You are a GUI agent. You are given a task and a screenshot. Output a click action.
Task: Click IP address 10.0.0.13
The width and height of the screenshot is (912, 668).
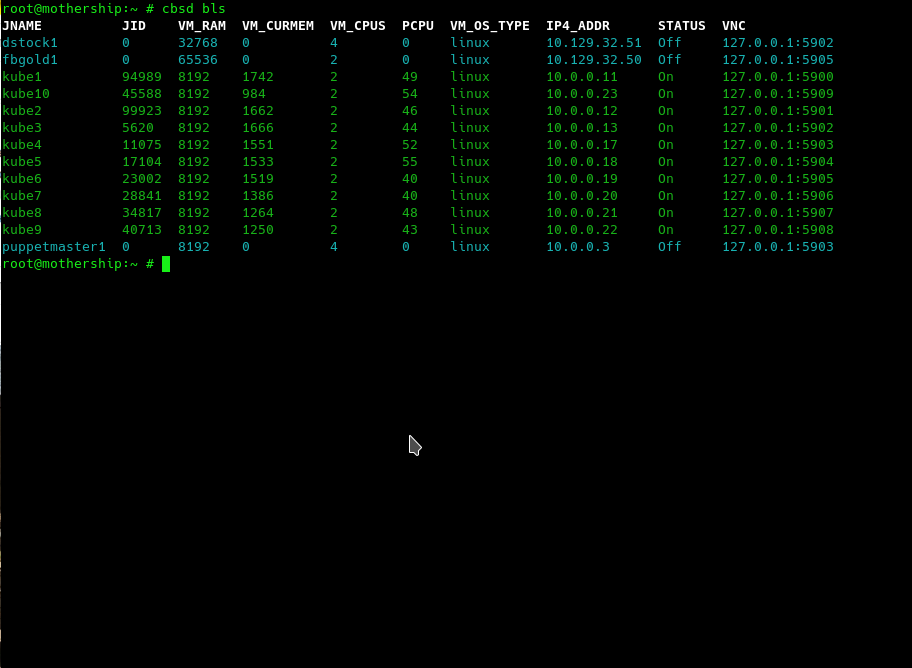click(x=582, y=127)
